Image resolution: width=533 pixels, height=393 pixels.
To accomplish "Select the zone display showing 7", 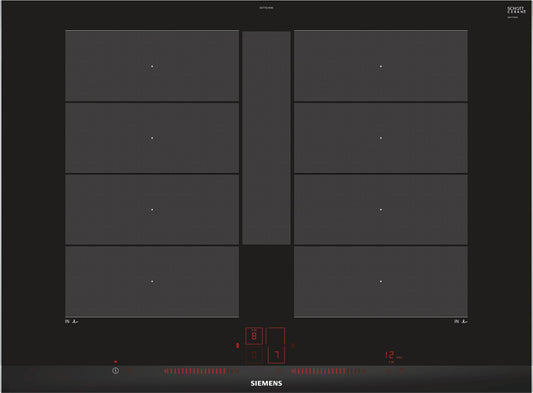I will click(x=276, y=355).
